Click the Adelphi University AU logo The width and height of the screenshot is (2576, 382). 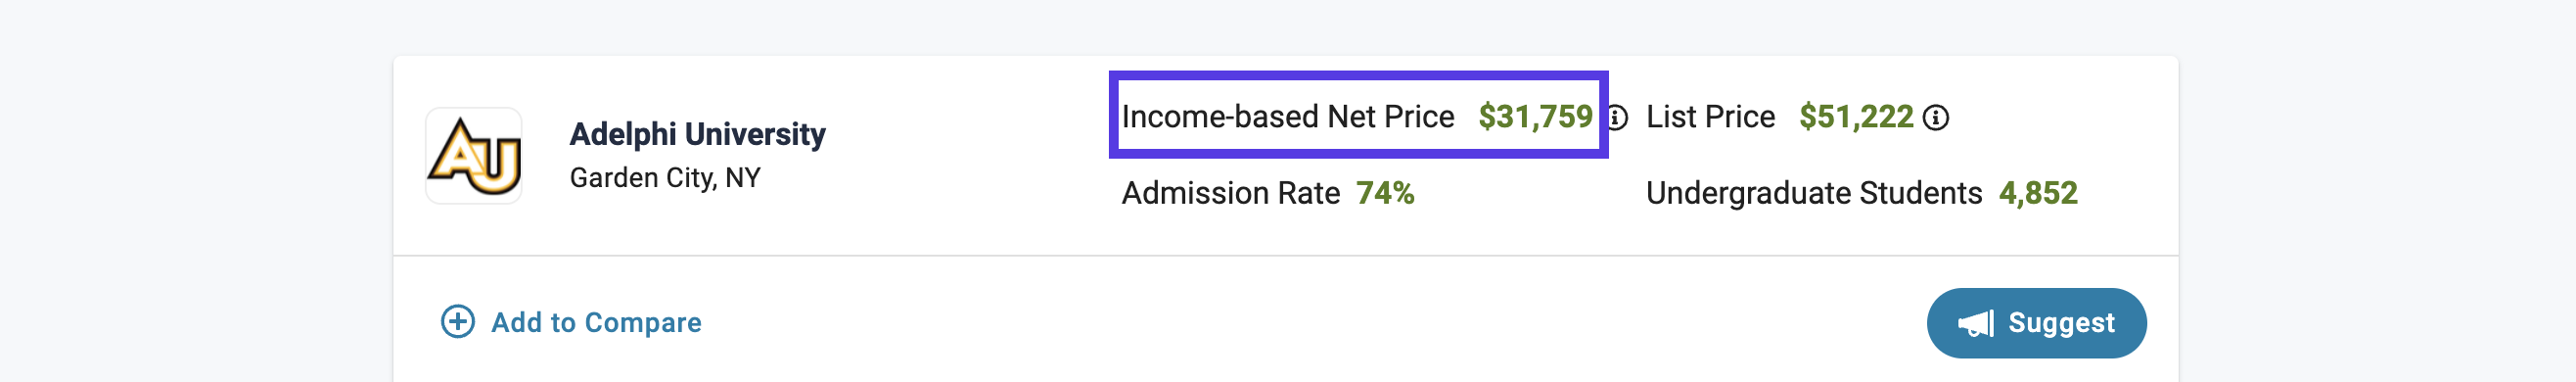pyautogui.click(x=474, y=156)
